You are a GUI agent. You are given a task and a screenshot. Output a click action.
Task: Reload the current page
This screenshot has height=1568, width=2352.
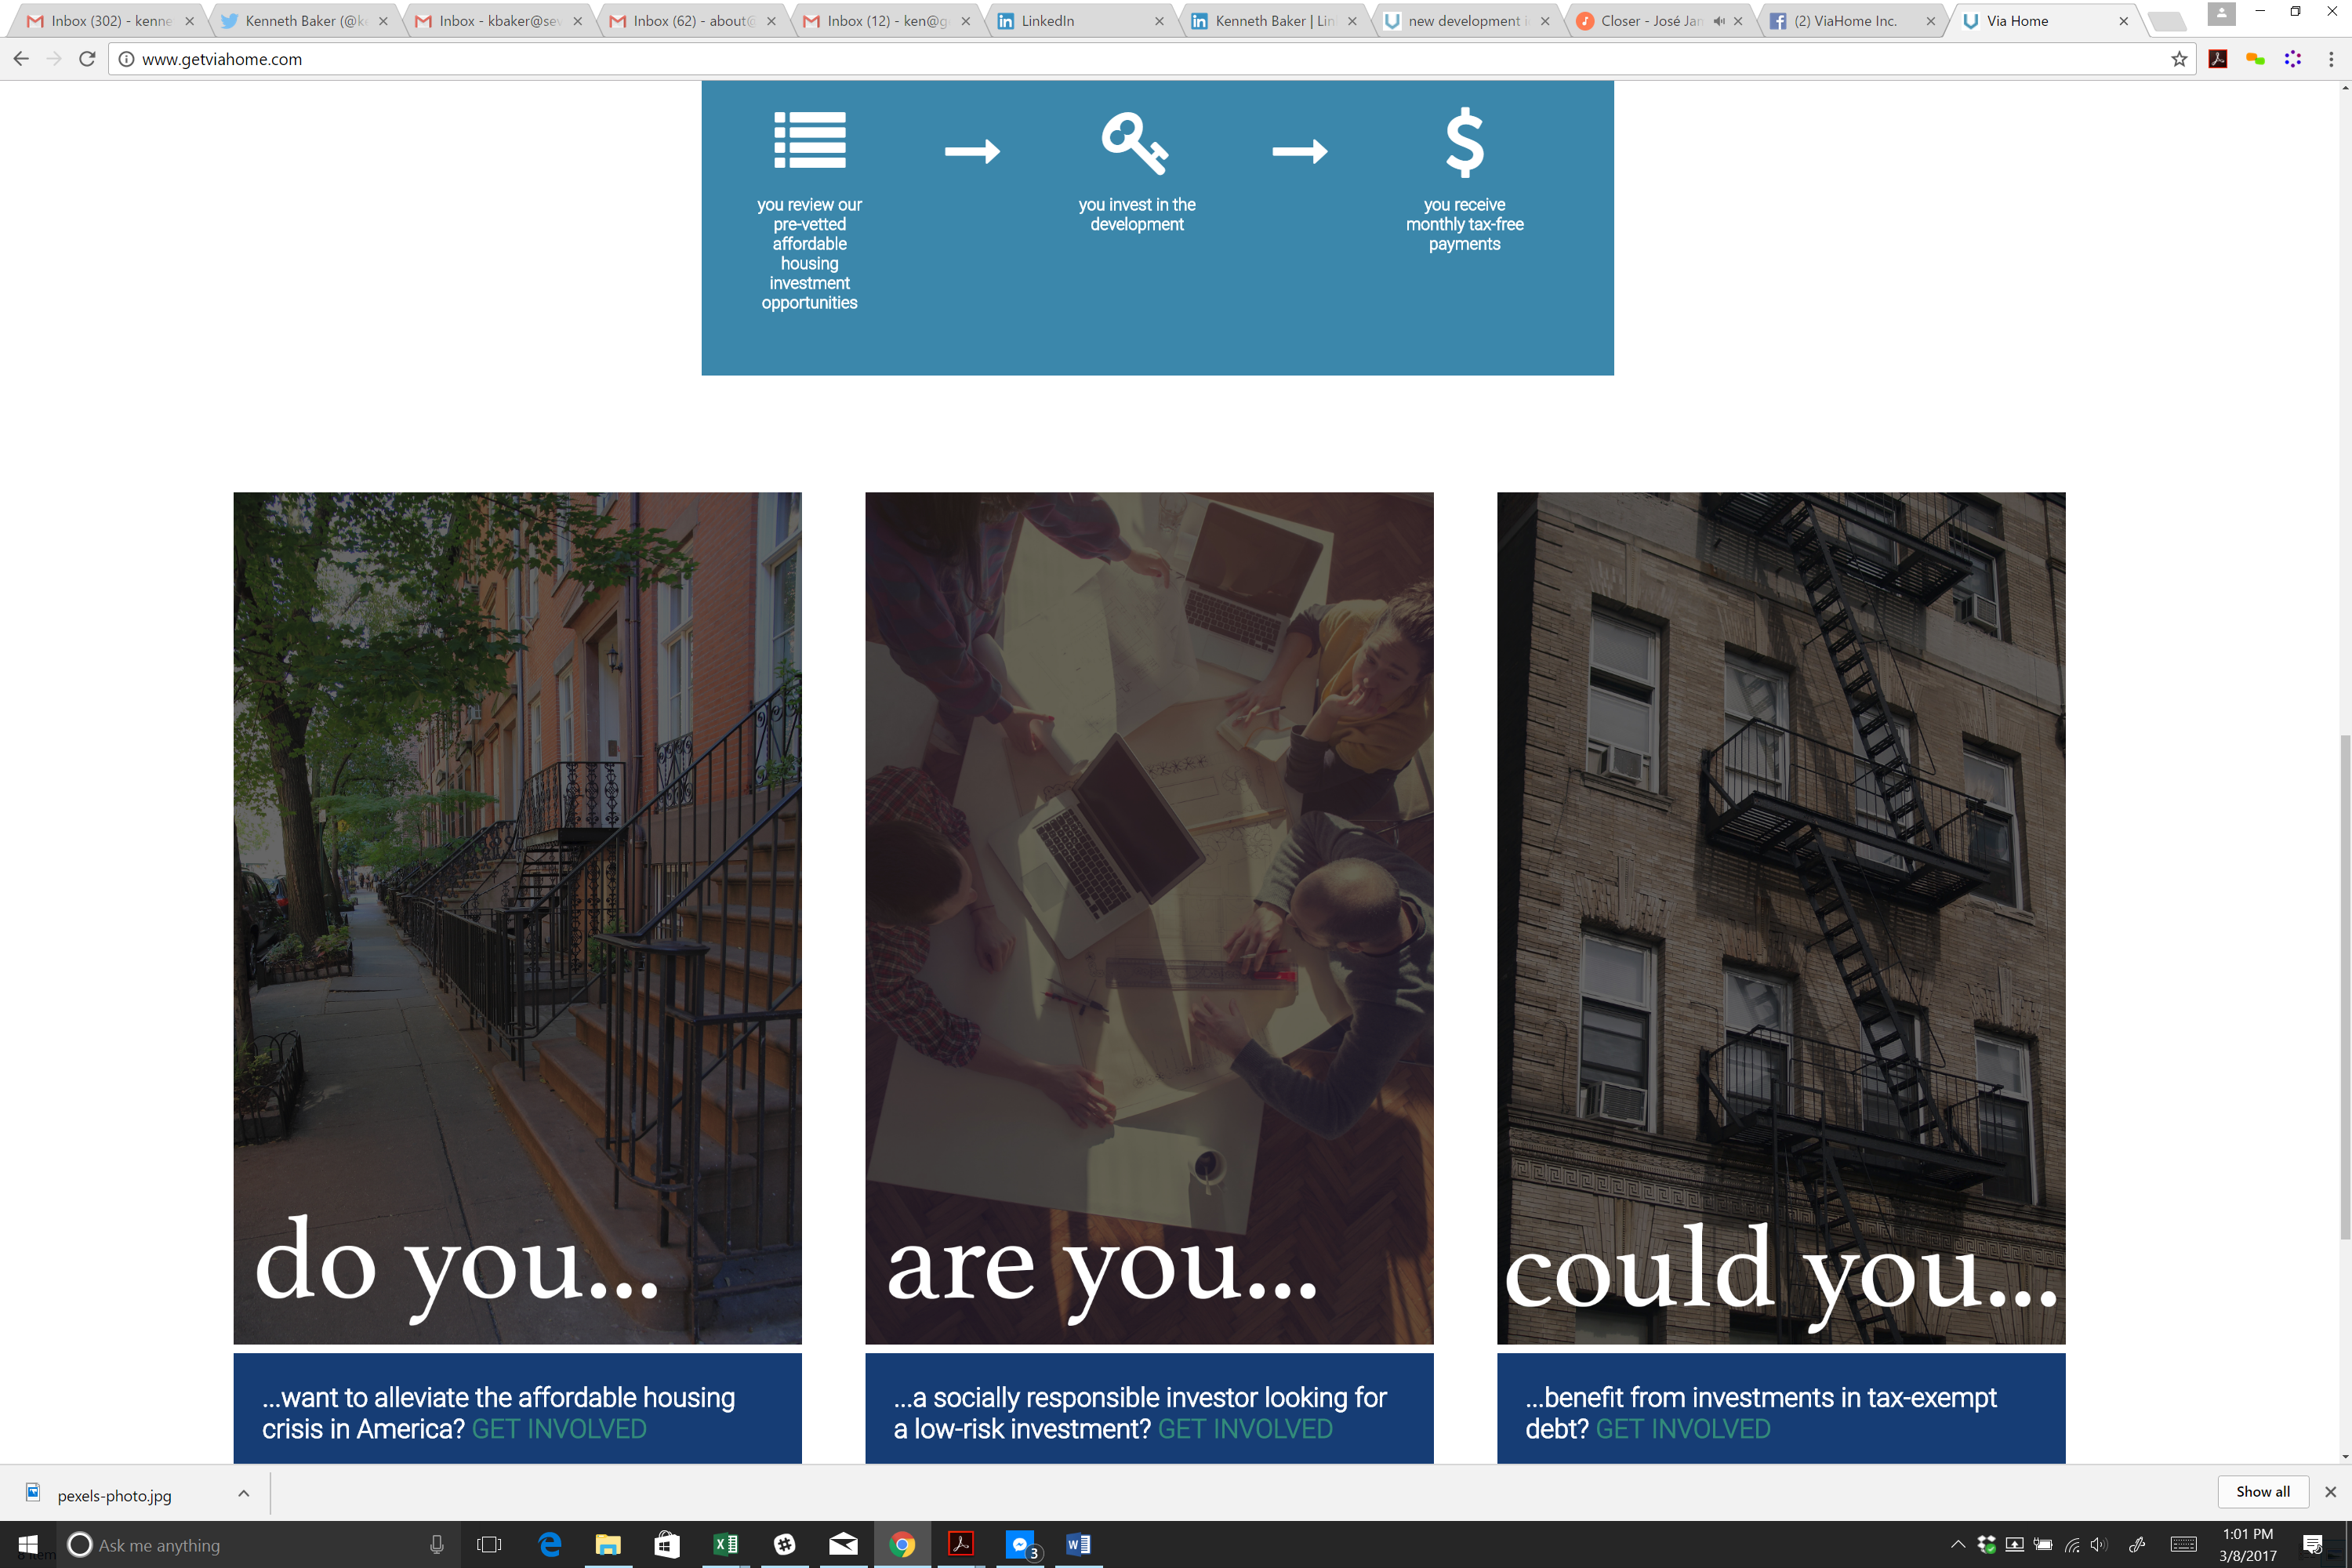[x=87, y=59]
